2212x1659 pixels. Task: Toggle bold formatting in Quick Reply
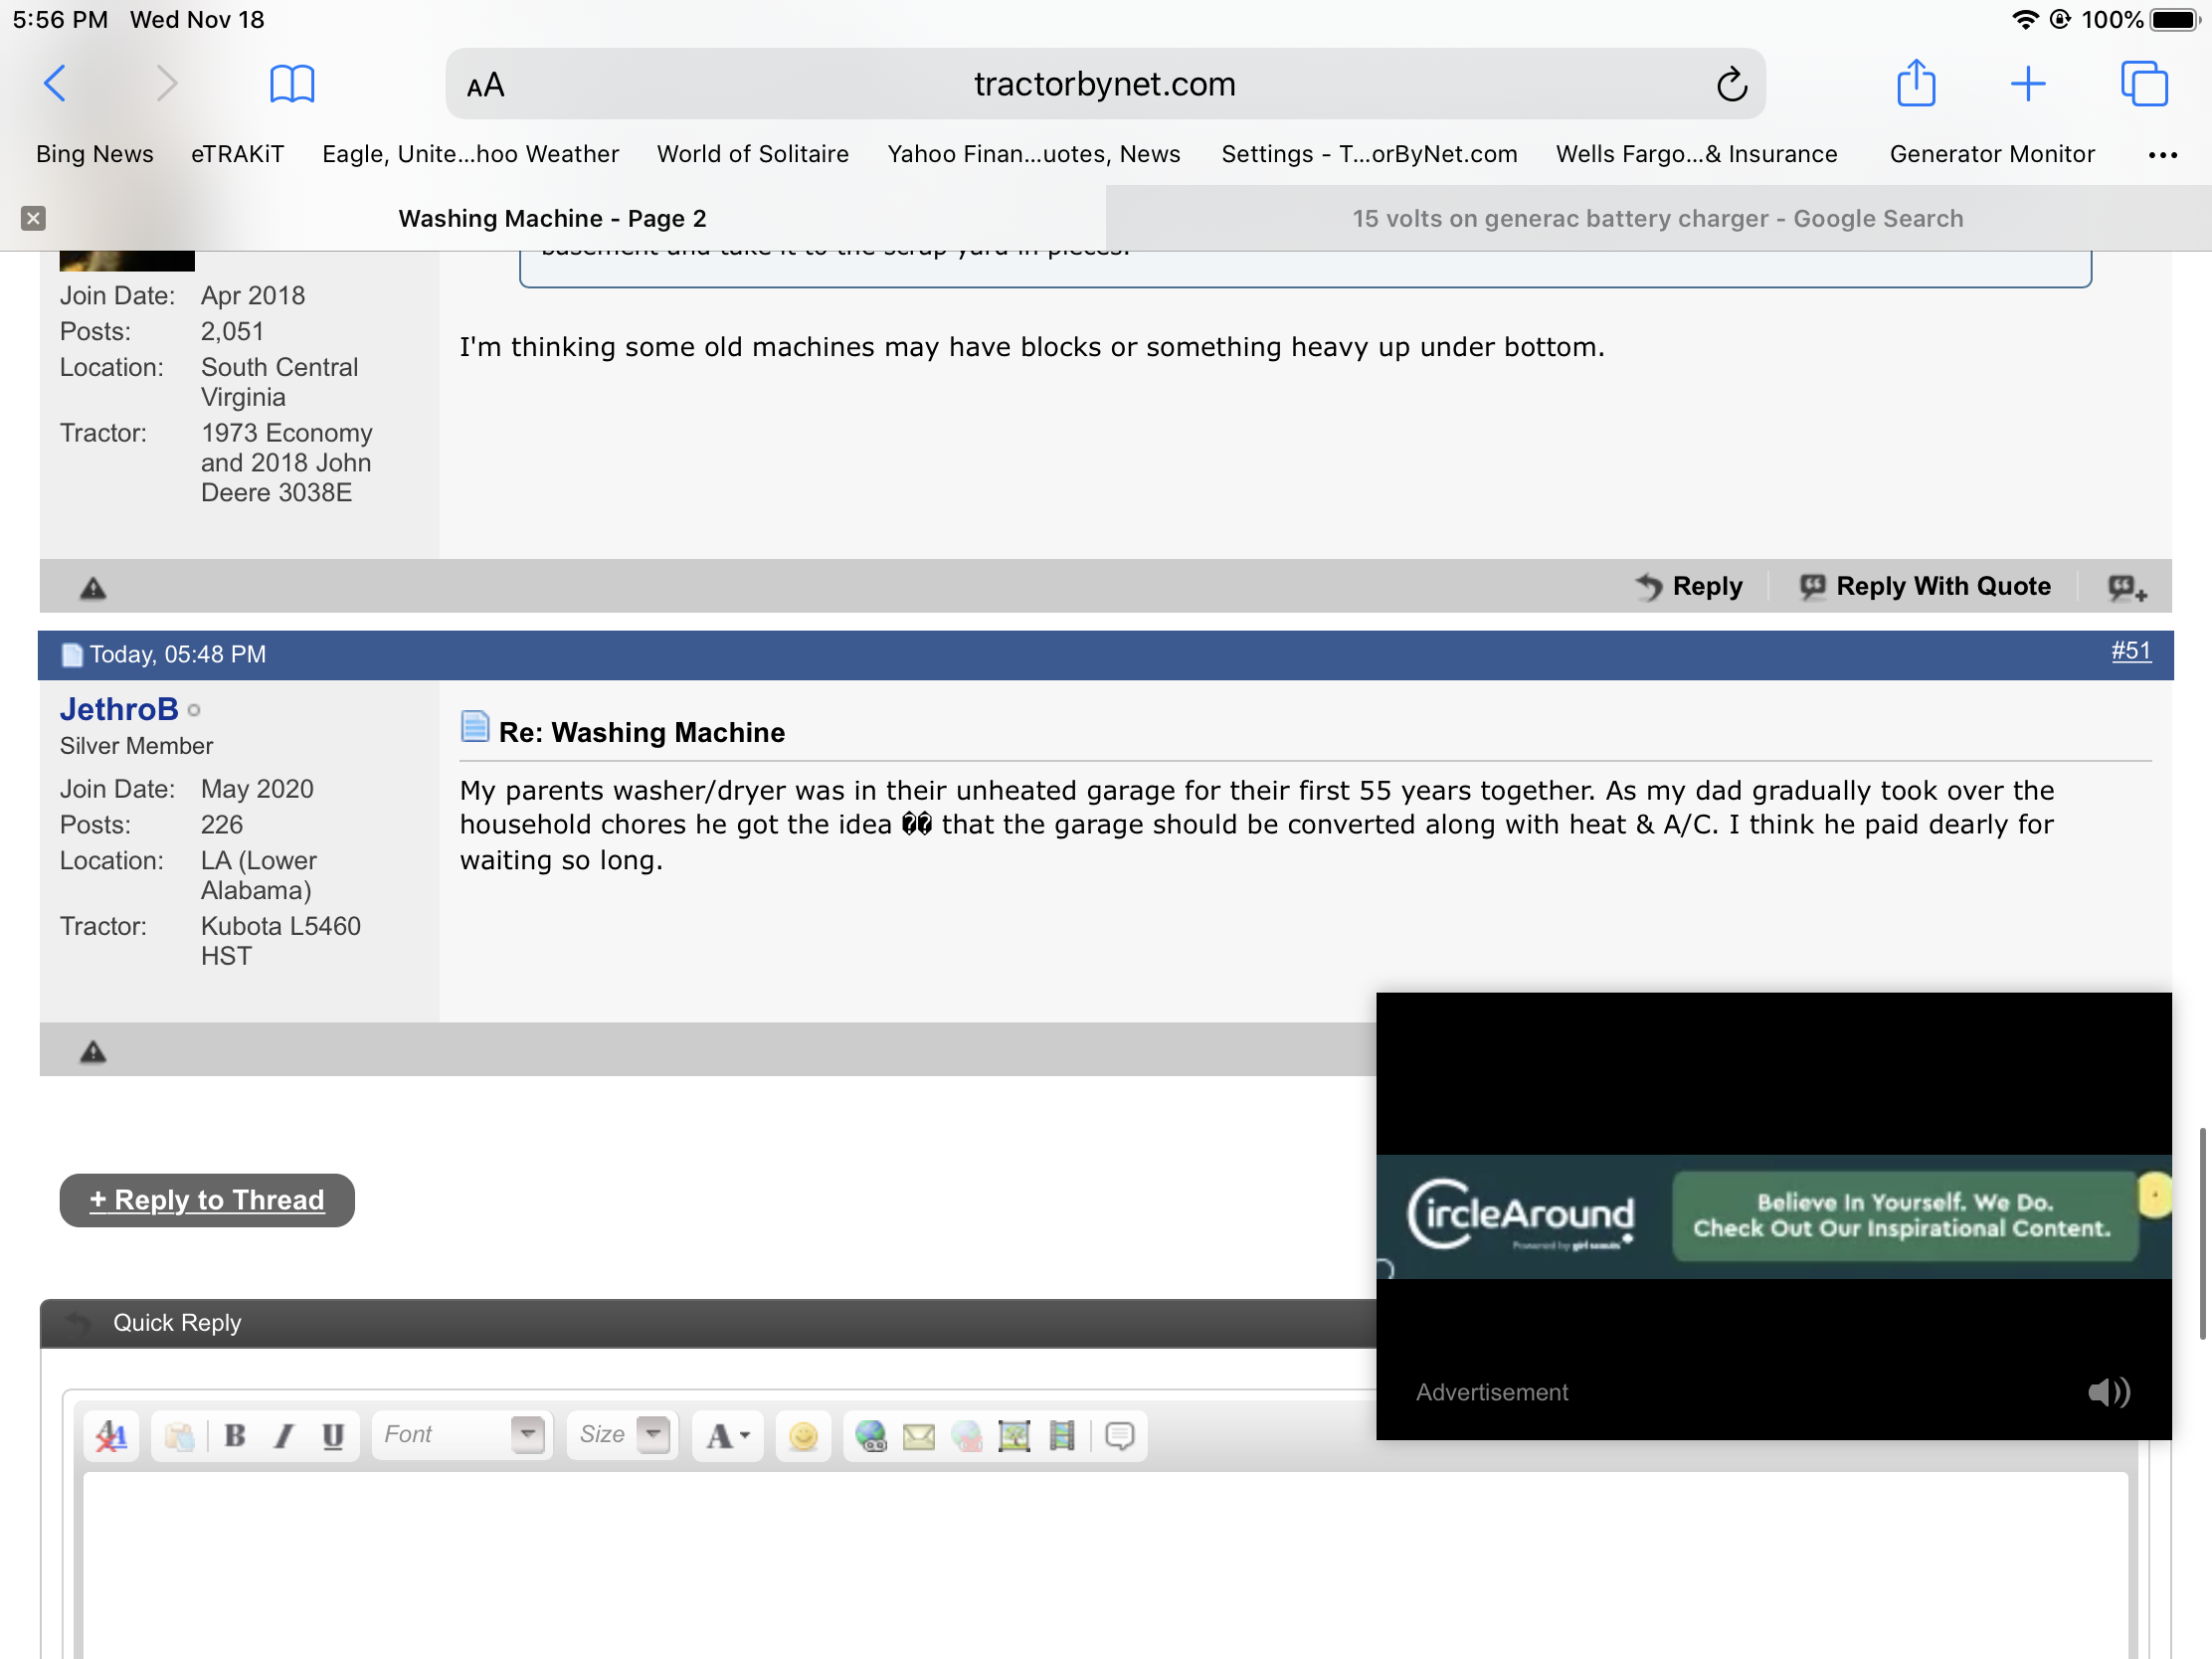coord(235,1437)
